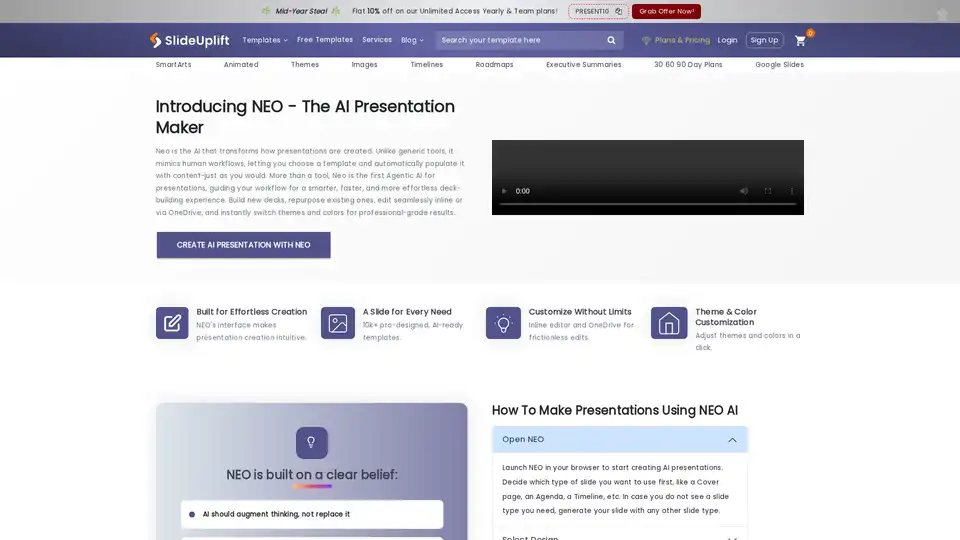Seek on the video progress bar
960x540 pixels.
pyautogui.click(x=647, y=204)
